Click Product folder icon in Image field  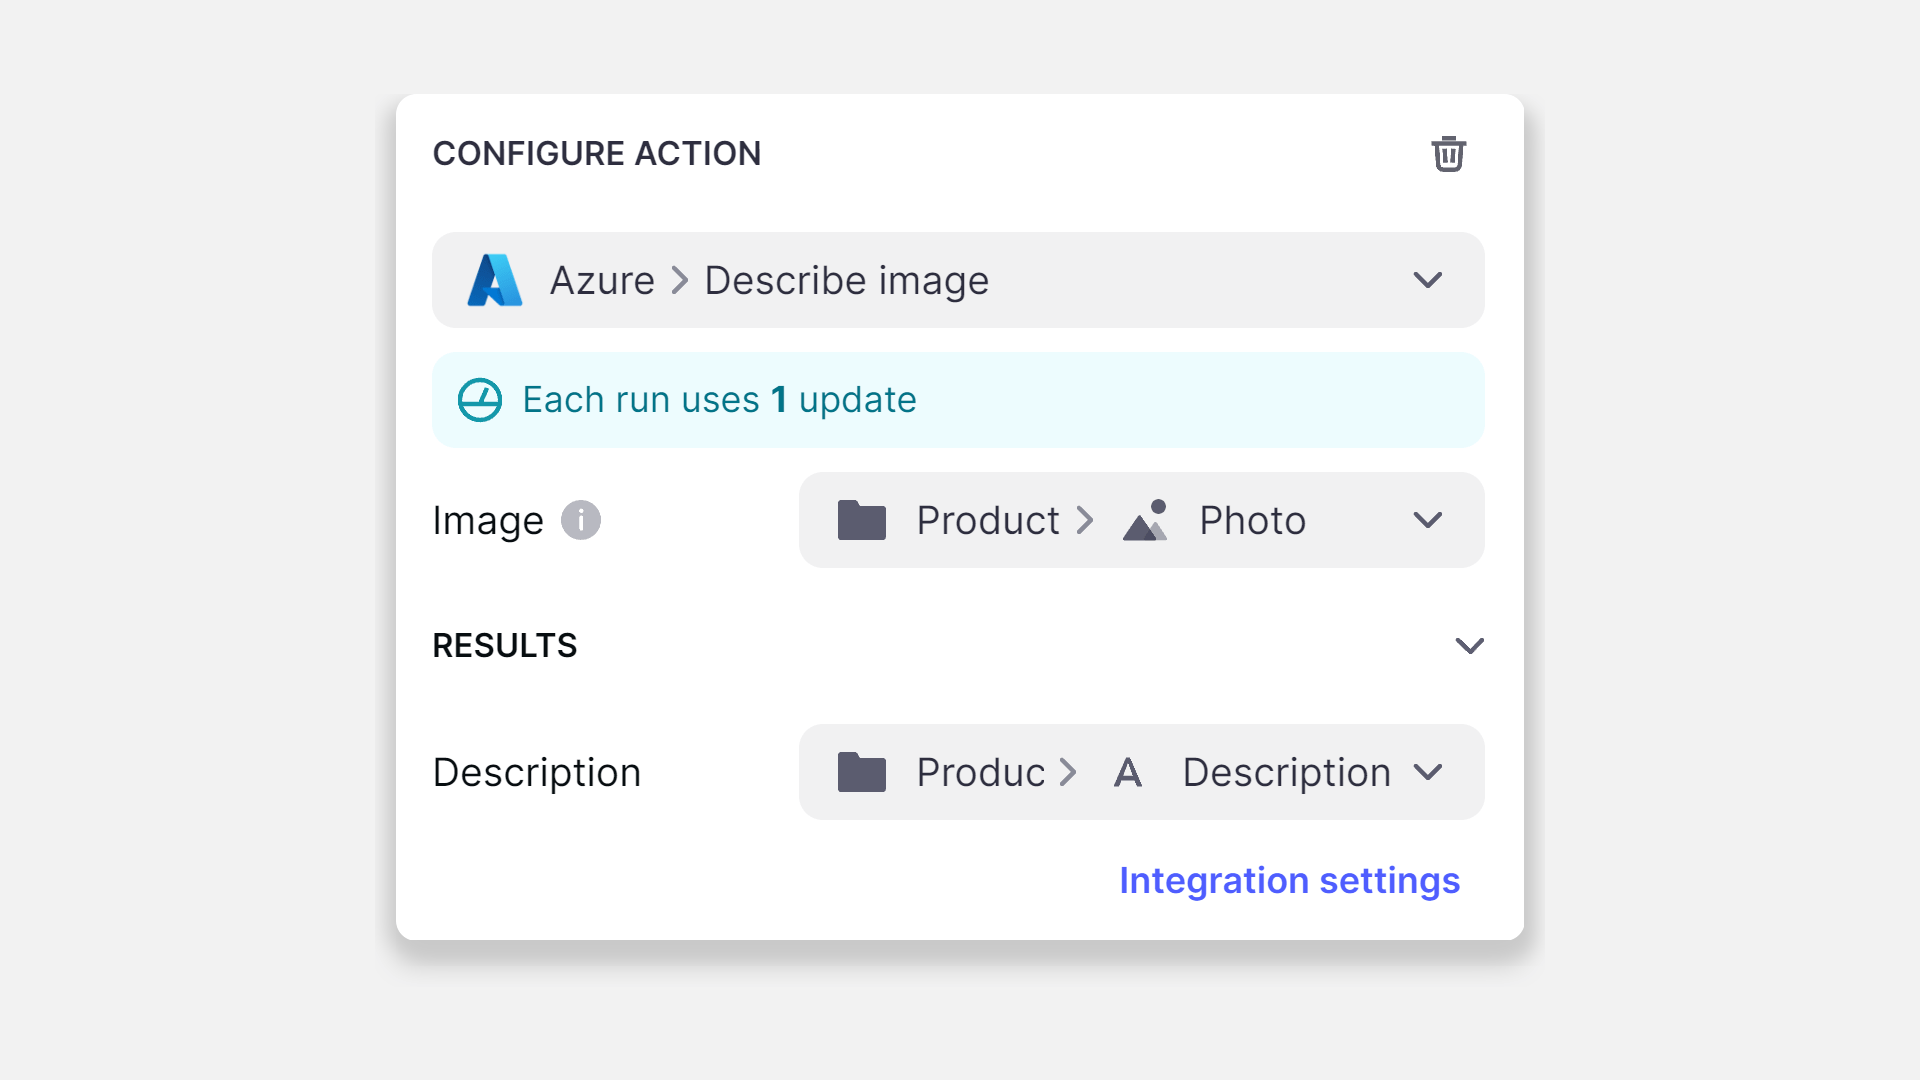tap(862, 520)
